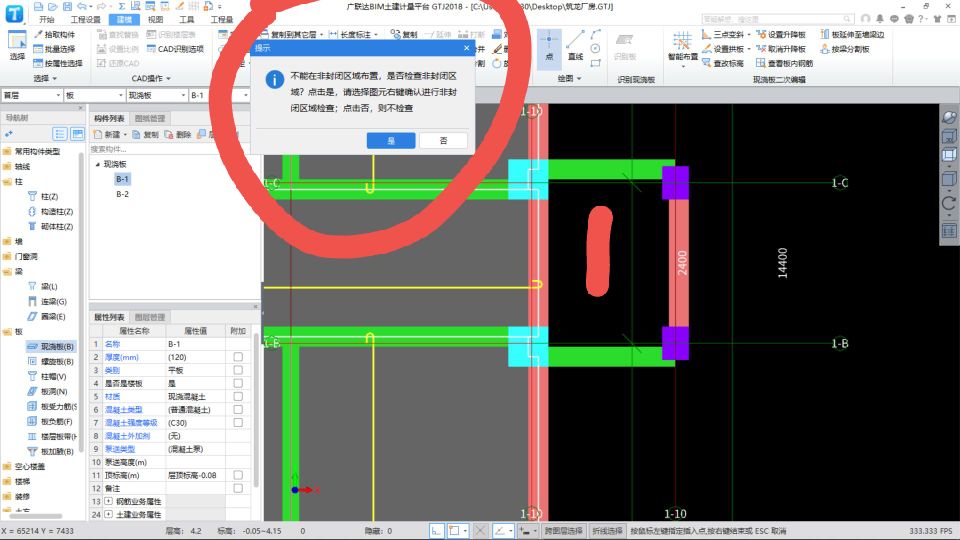Expand 钢筋业务属性 property group
The image size is (960, 540).
pyautogui.click(x=108, y=501)
